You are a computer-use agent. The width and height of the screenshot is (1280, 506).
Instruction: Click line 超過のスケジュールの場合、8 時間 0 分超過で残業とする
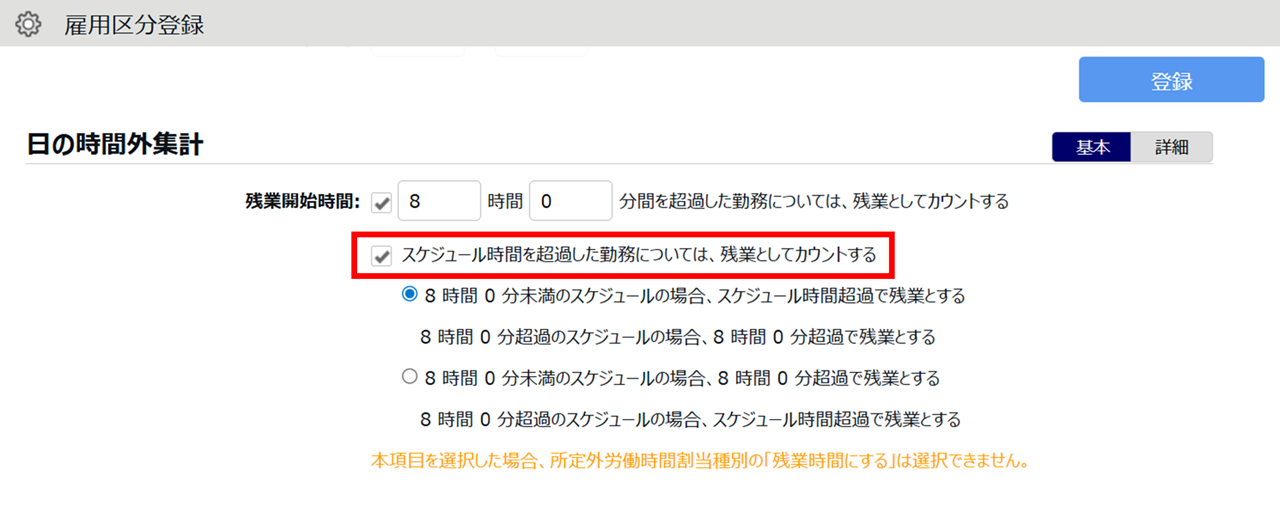[678, 337]
